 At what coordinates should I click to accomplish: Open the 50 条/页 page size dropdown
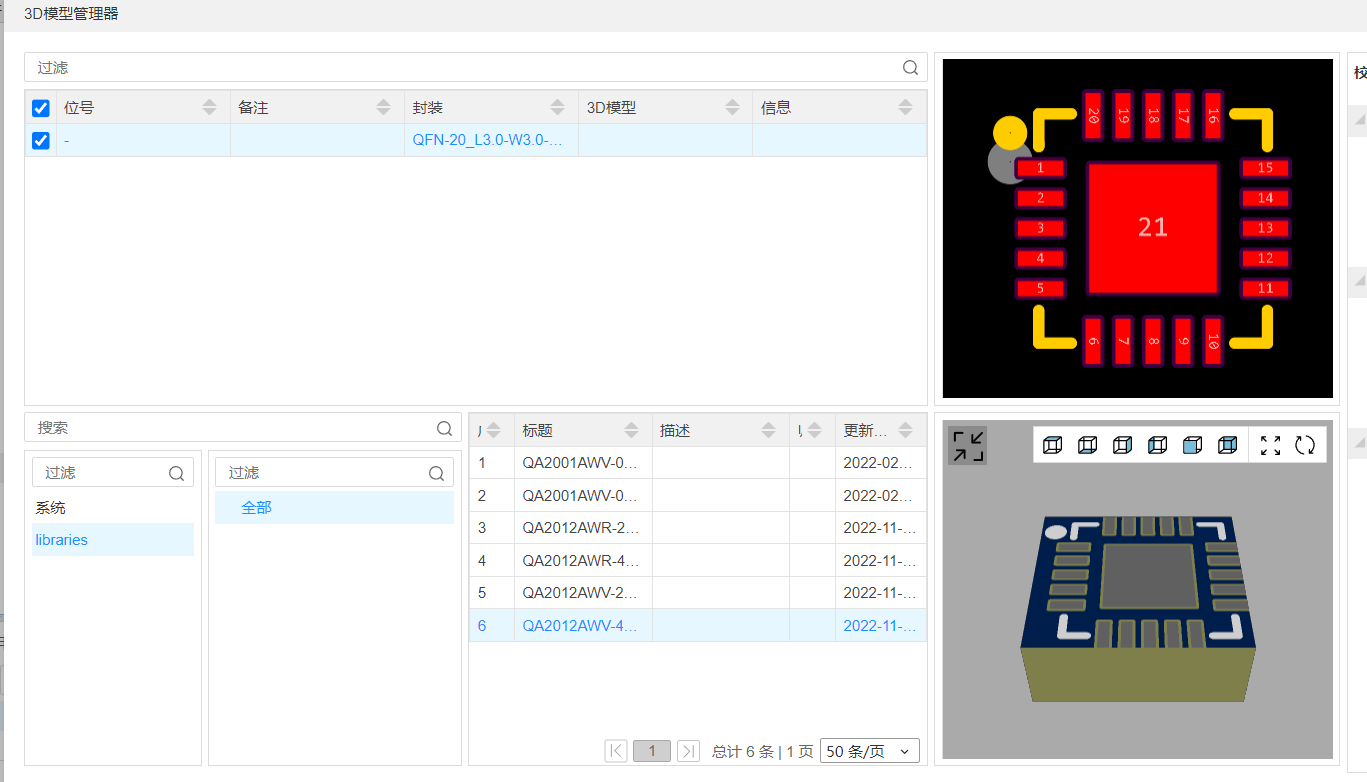[x=868, y=751]
